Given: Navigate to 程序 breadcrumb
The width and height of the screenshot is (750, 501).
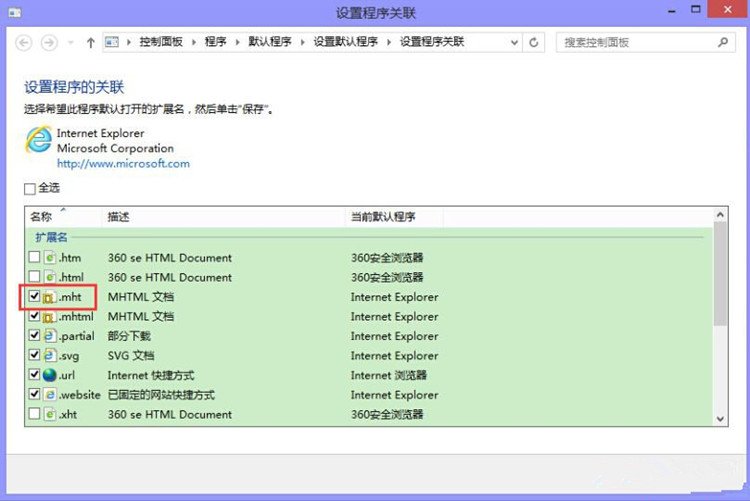Looking at the screenshot, I should click(215, 42).
